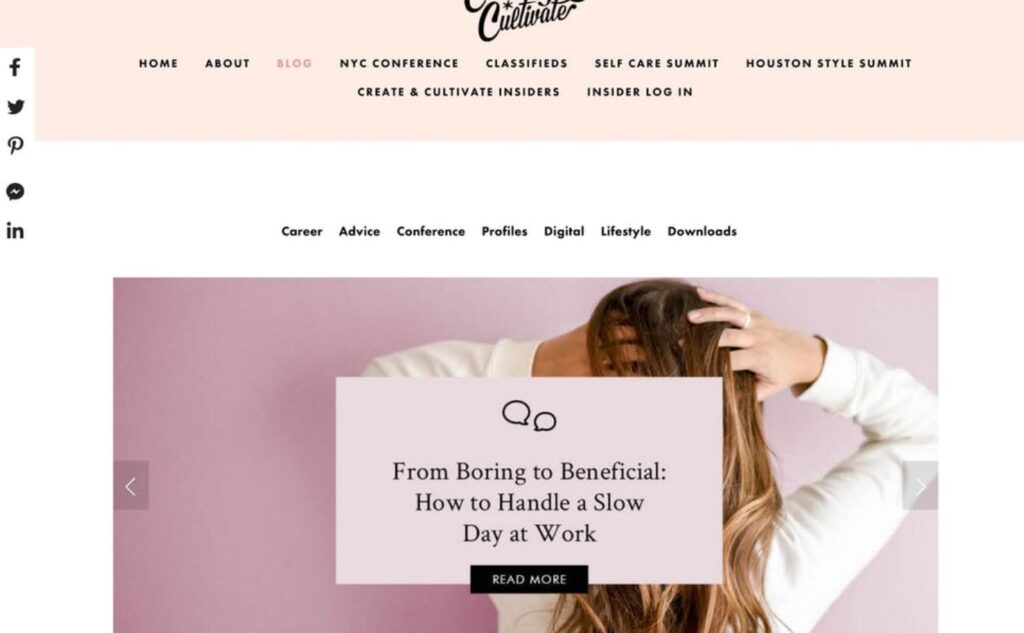
Task: Filter posts by Career category
Action: pos(302,231)
